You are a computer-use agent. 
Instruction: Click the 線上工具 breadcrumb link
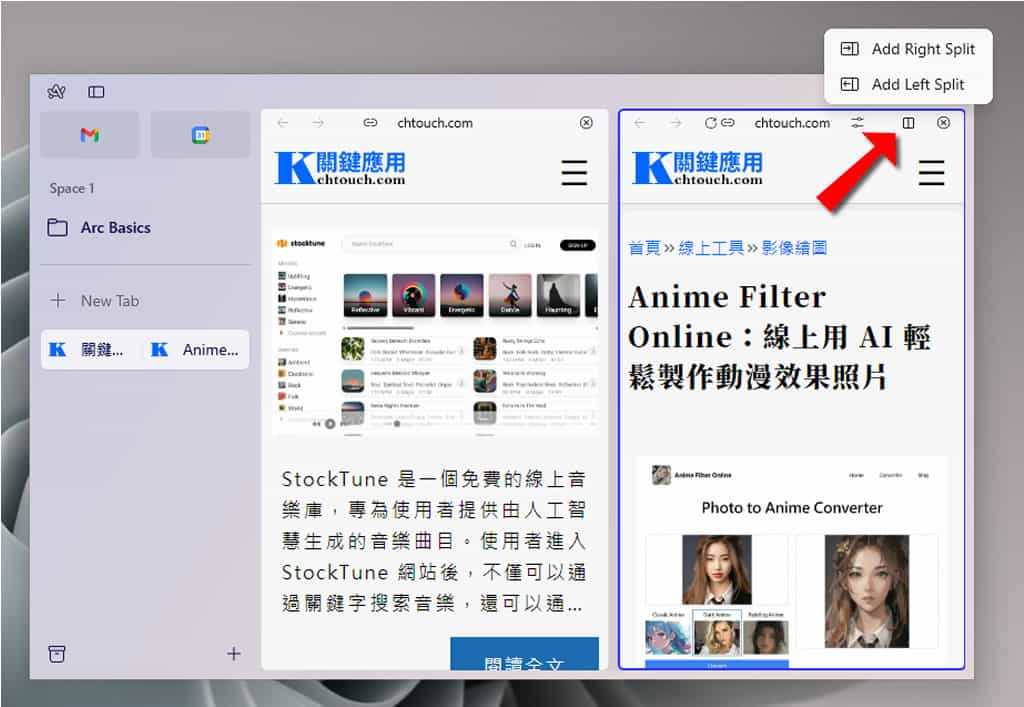click(x=711, y=248)
